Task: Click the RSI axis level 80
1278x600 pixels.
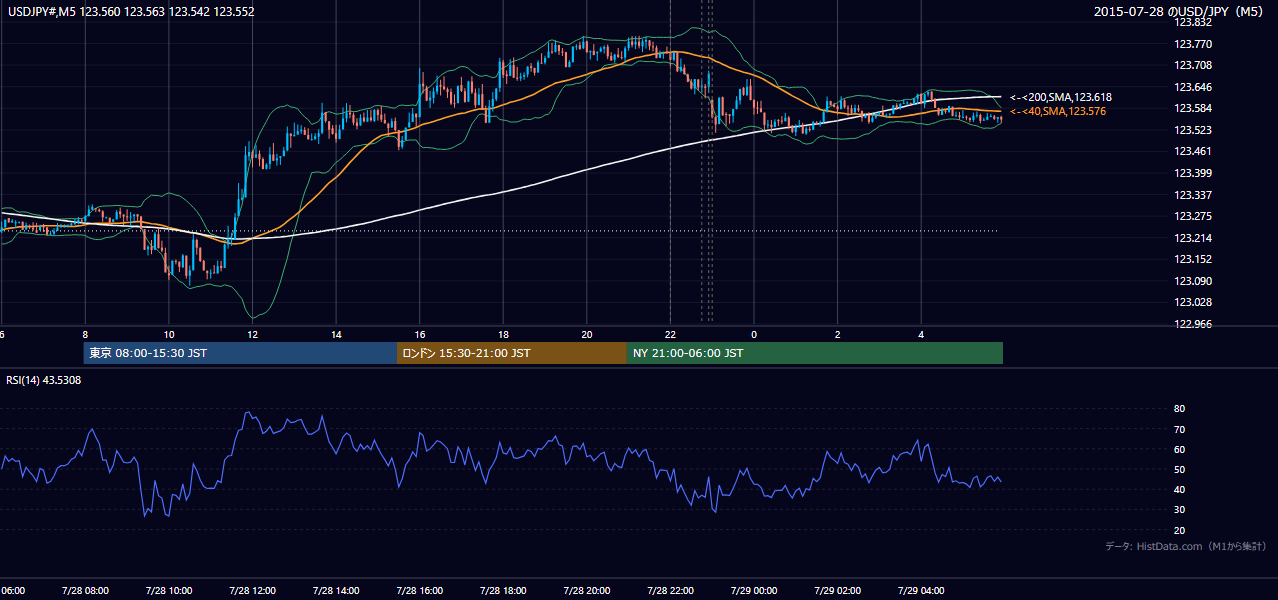Action: pyautogui.click(x=1179, y=409)
